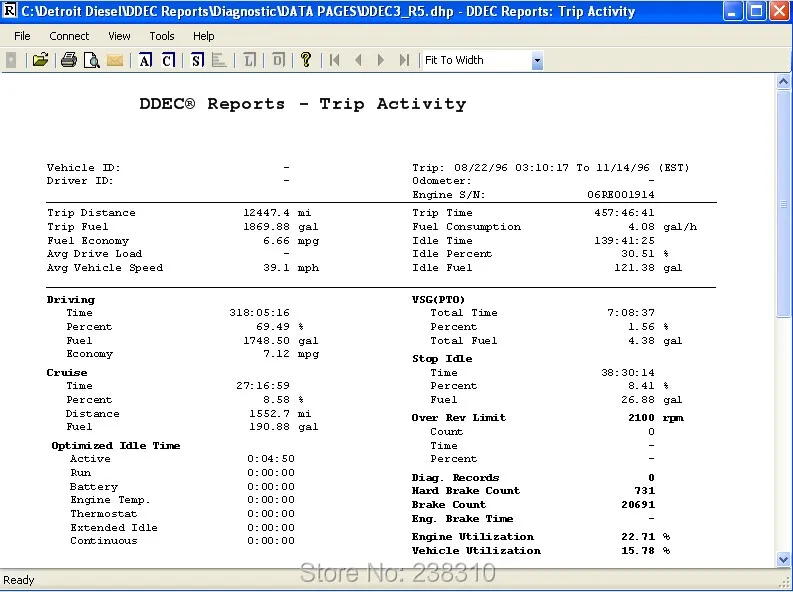Screen dimensions: 793x592
Task: Click the Active value '0:04:50'
Action: (271, 459)
